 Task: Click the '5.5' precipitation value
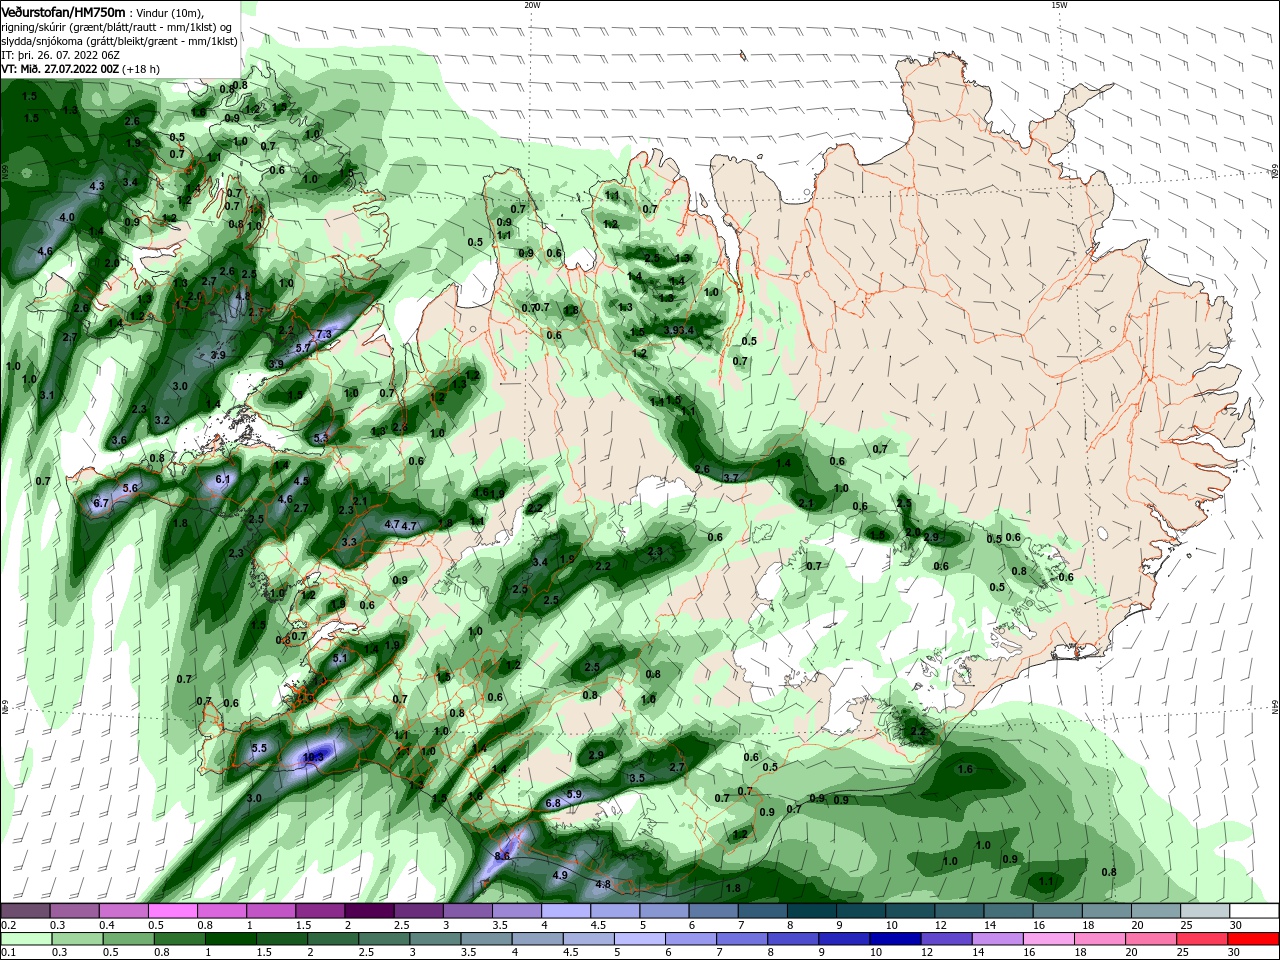pos(259,748)
